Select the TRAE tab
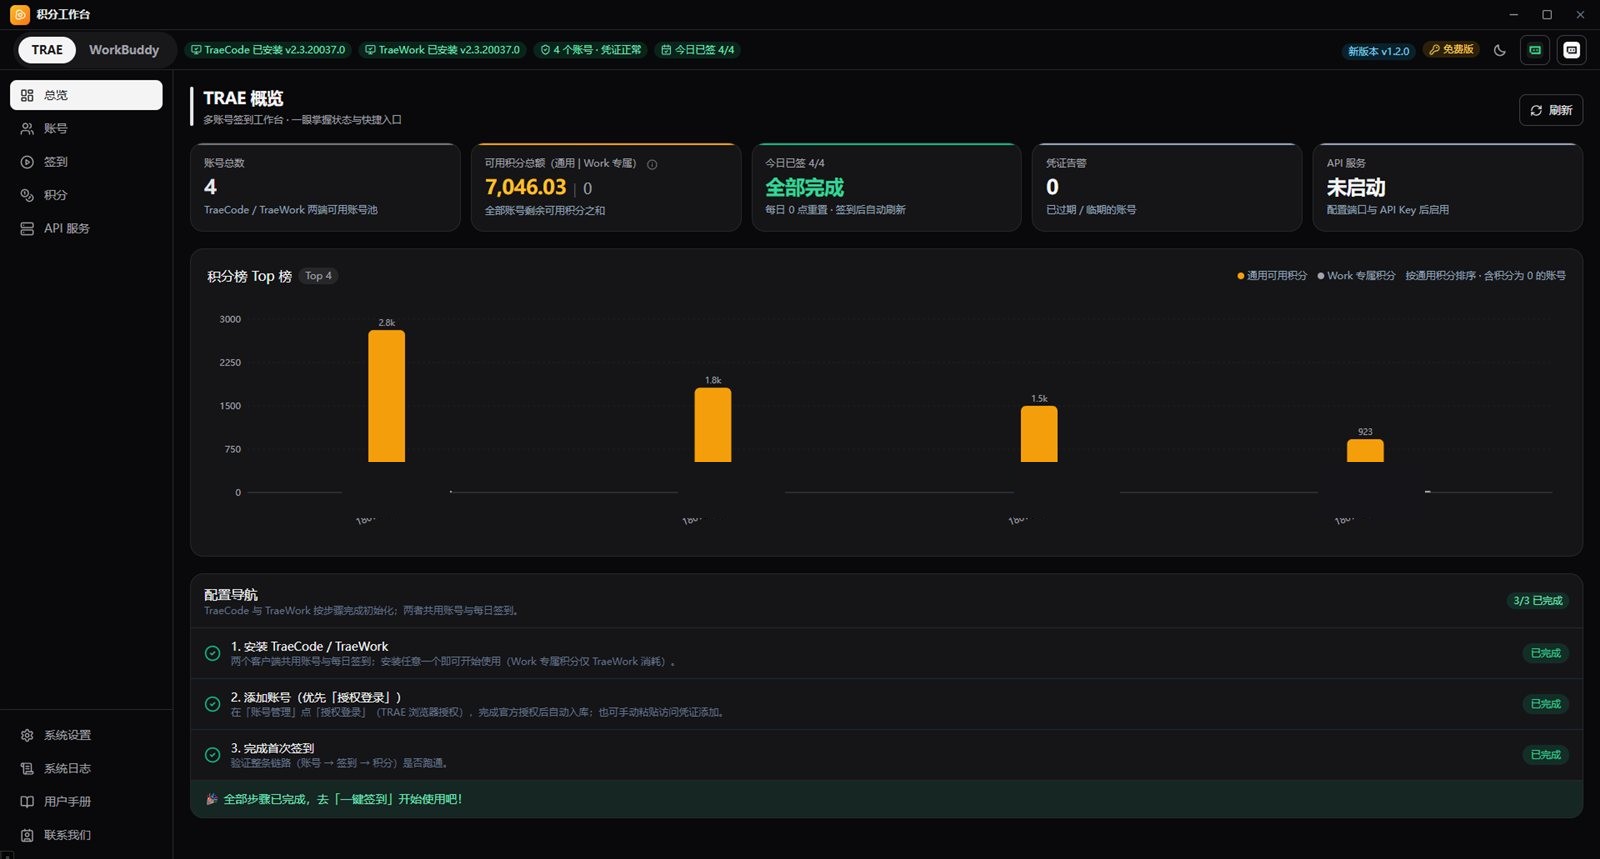 point(47,50)
